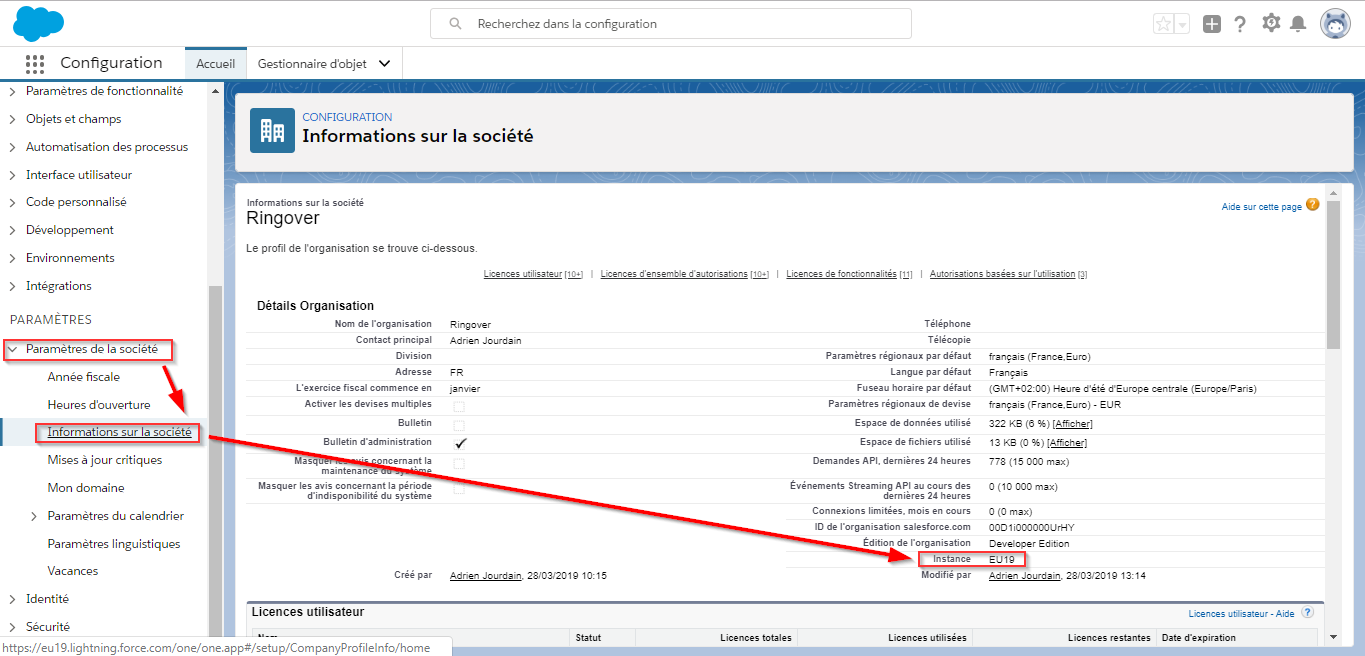This screenshot has width=1365, height=656.
Task: Open the help question mark icon
Action: coord(1240,24)
